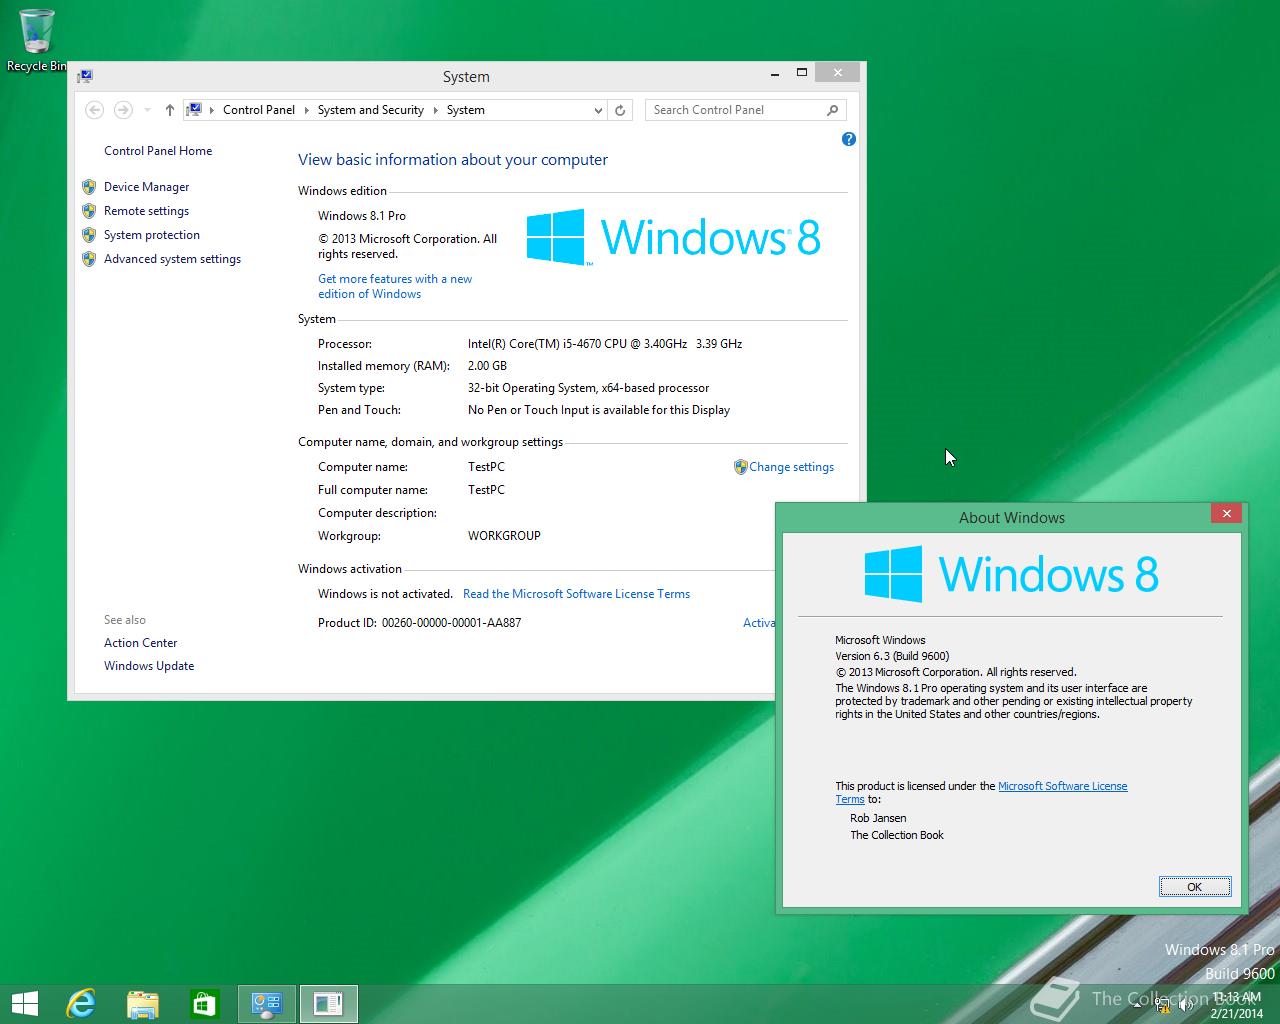Click the shield icon beside Remote settings

tap(89, 211)
